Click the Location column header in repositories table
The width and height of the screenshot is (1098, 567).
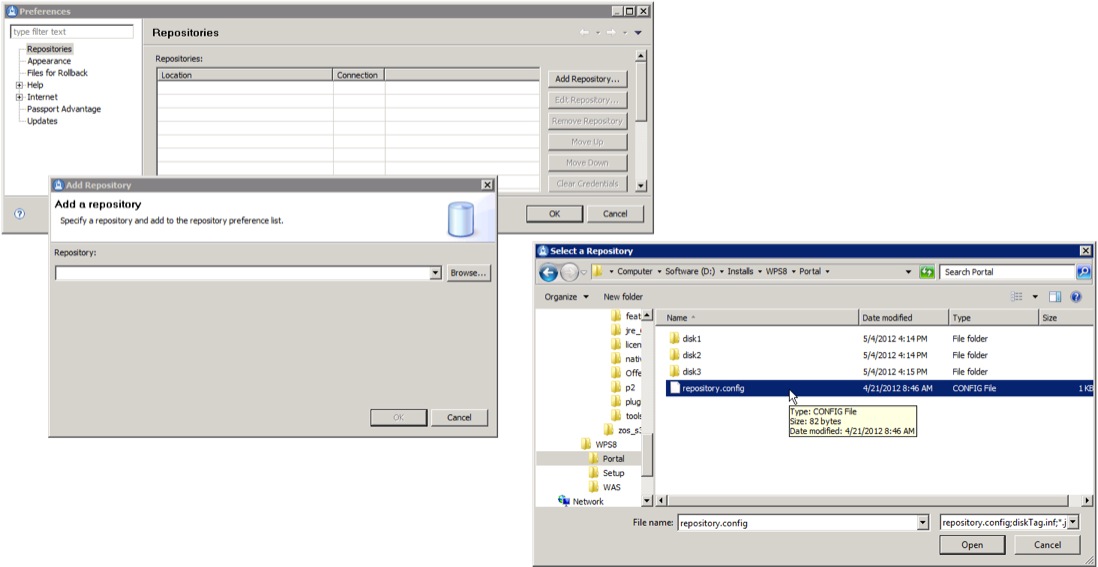click(244, 75)
